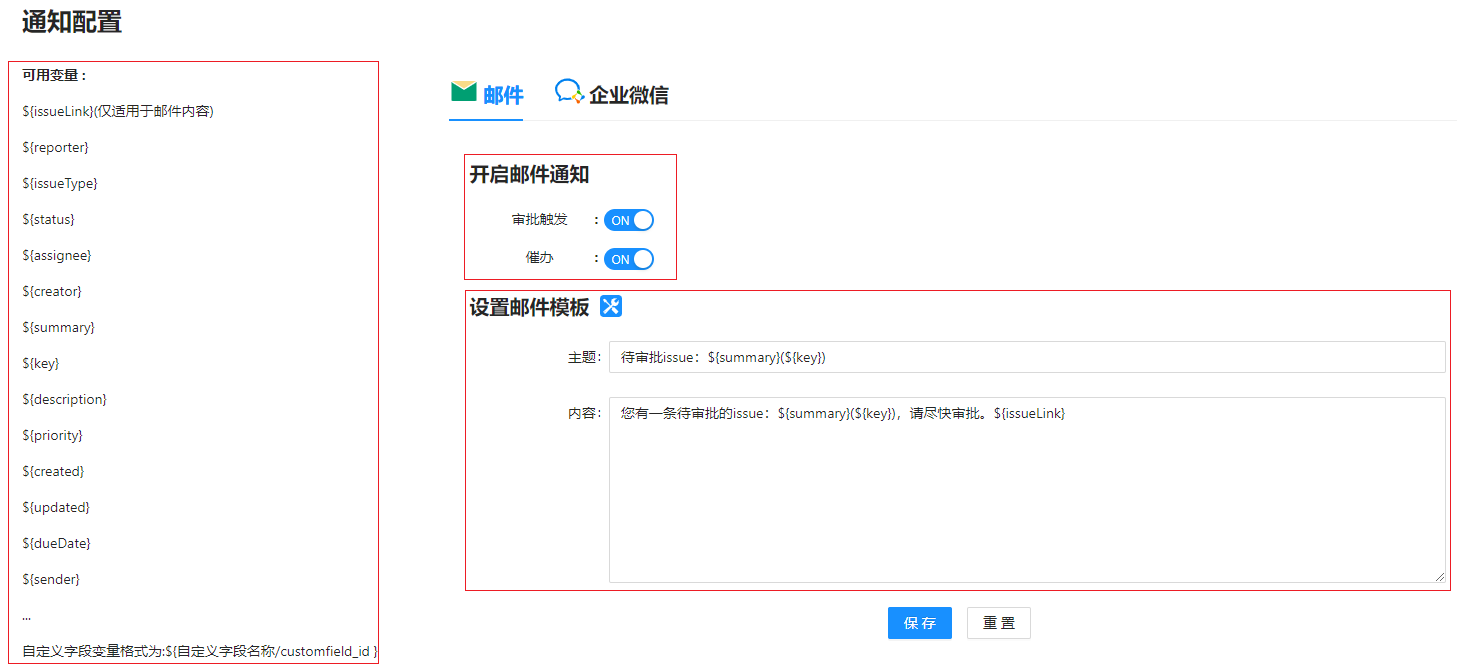Select the ${dueDate} variable
The image size is (1457, 665).
[56, 543]
